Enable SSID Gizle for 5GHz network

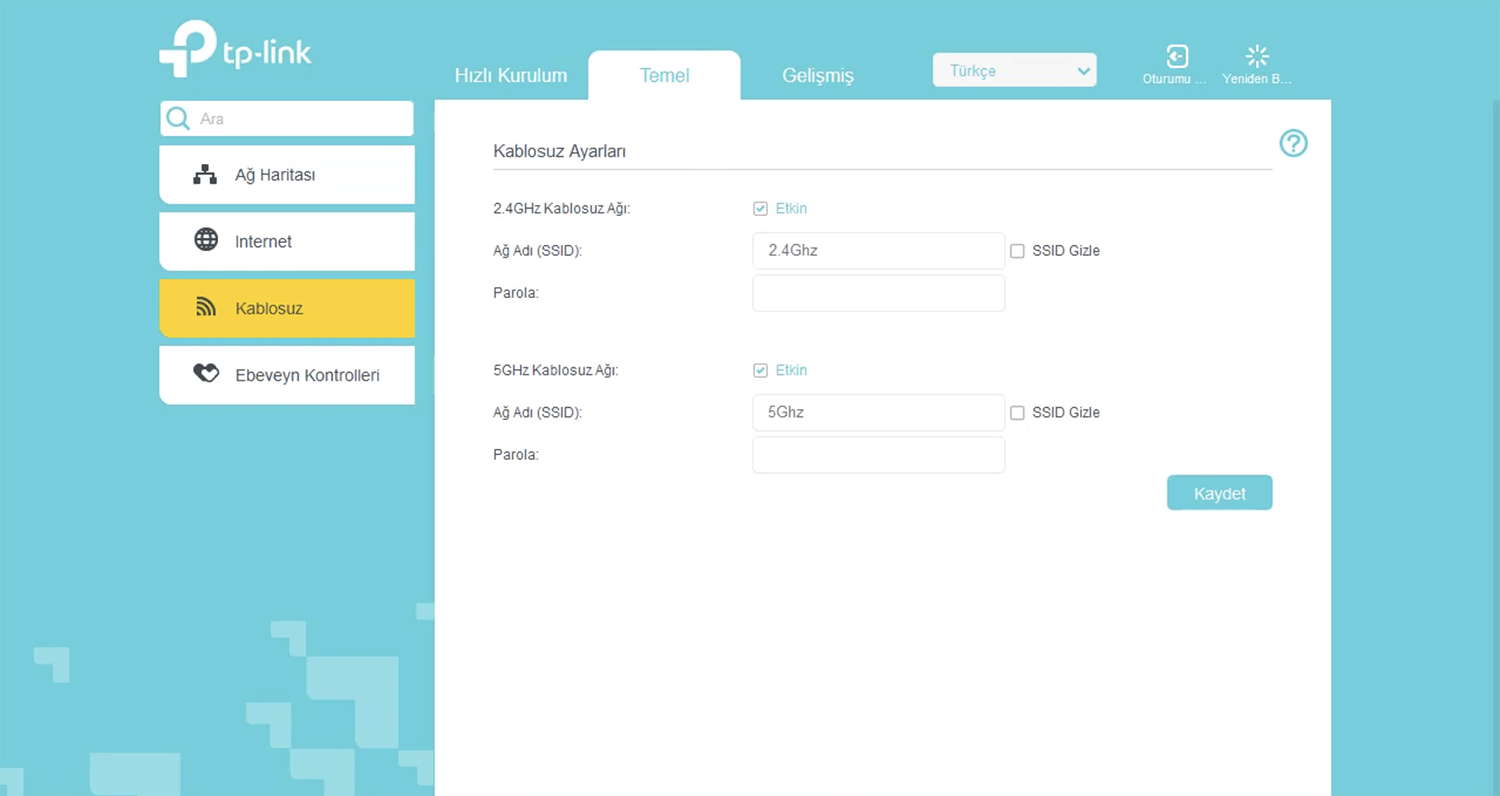coord(1017,413)
